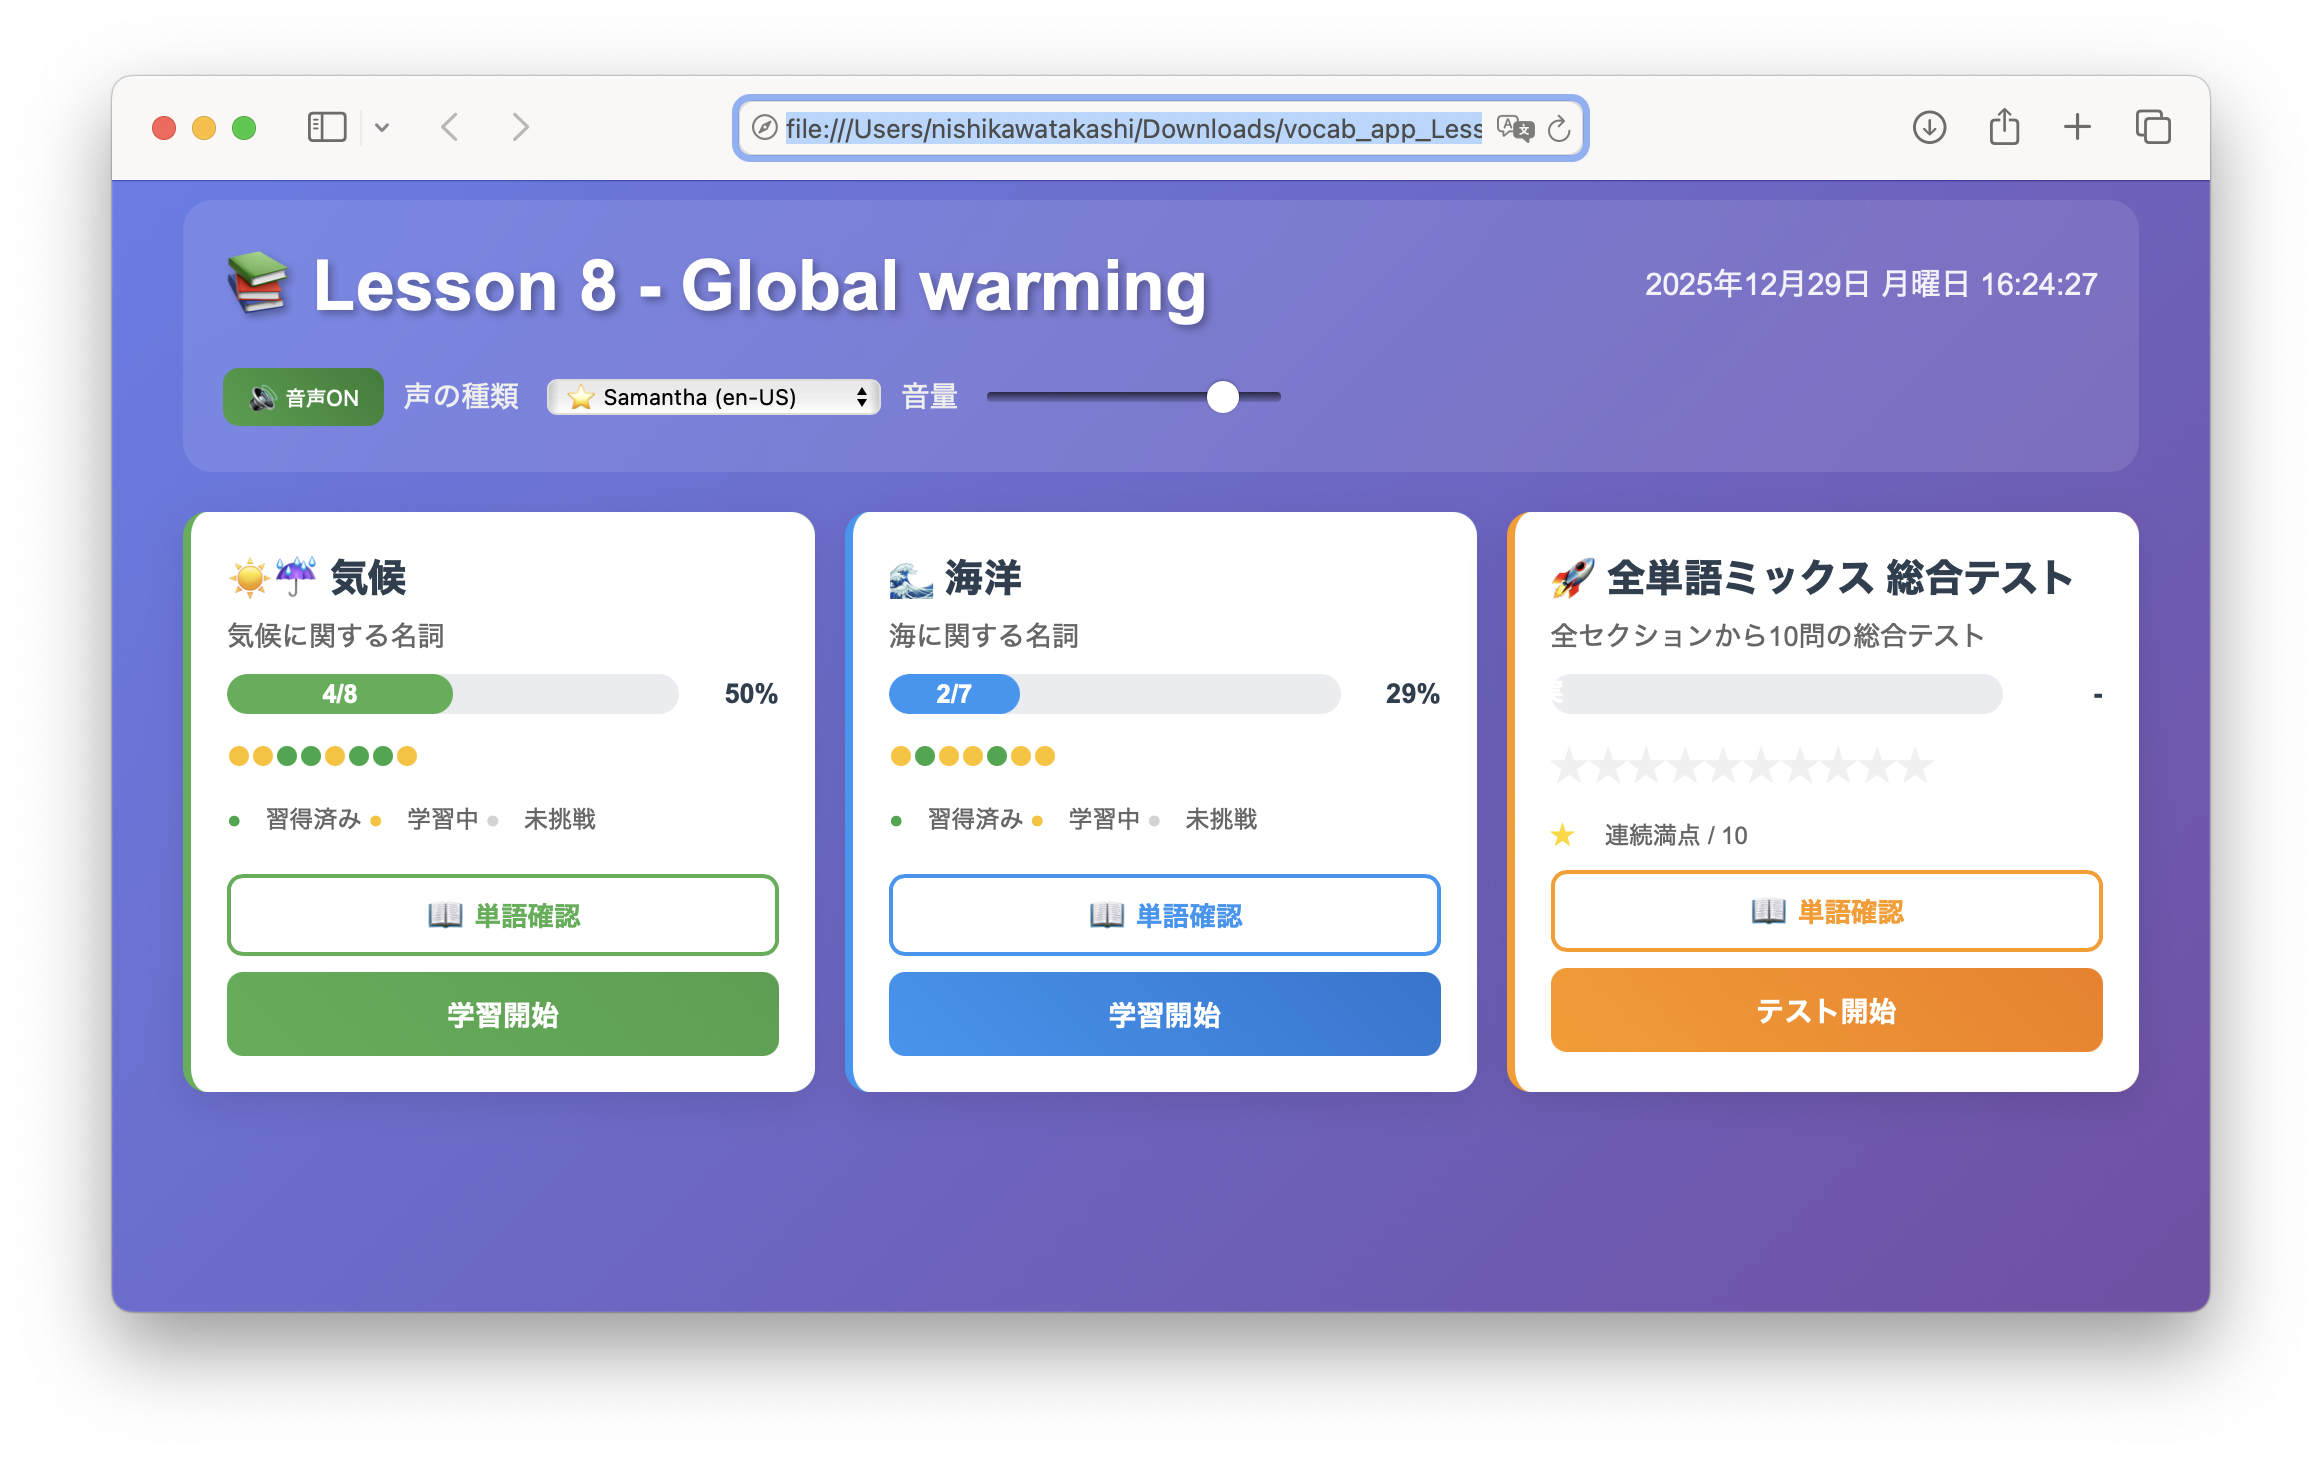Viewport: 2322px width, 1460px height.
Task: Adjust the 音量 volume slider handle
Action: tap(1222, 397)
